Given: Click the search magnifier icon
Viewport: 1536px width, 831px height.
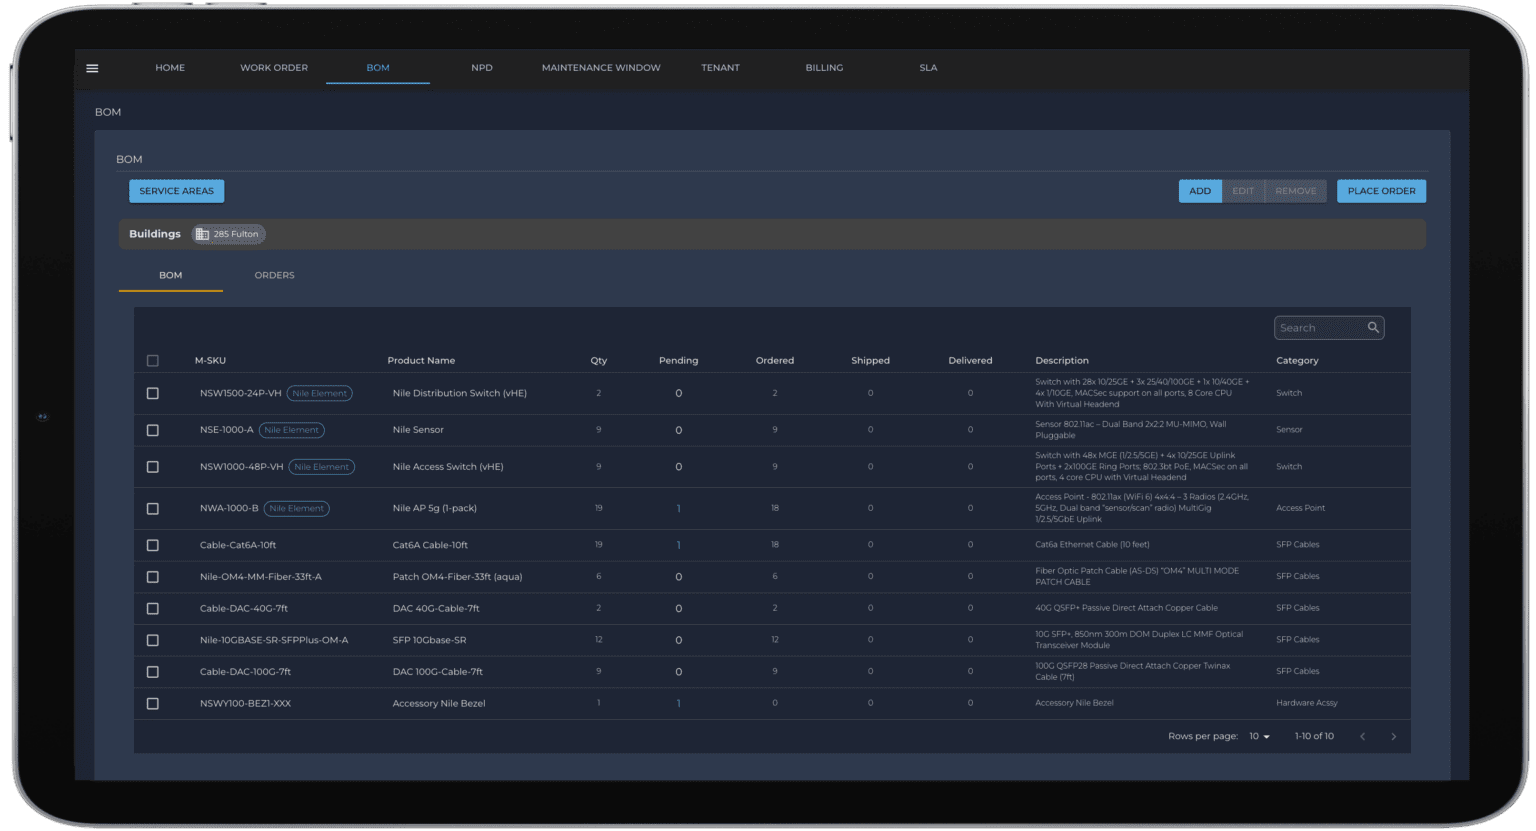Looking at the screenshot, I should pos(1373,327).
